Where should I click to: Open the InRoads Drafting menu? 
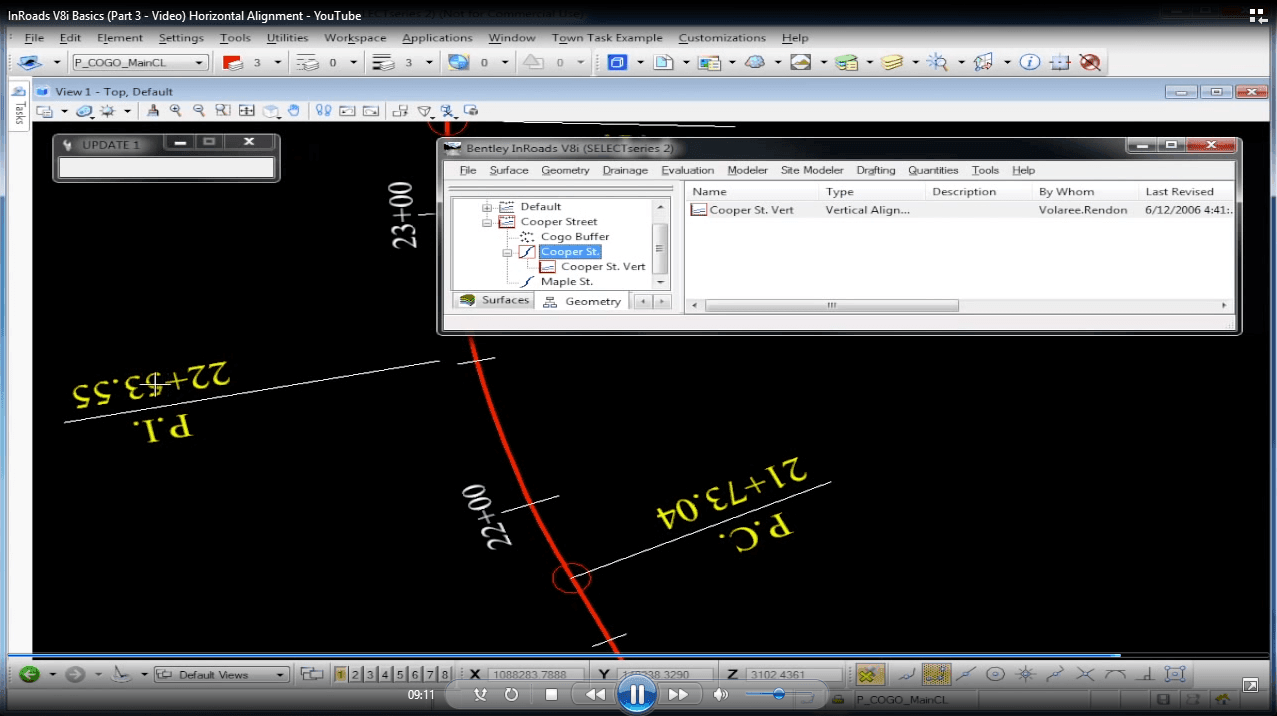[876, 170]
